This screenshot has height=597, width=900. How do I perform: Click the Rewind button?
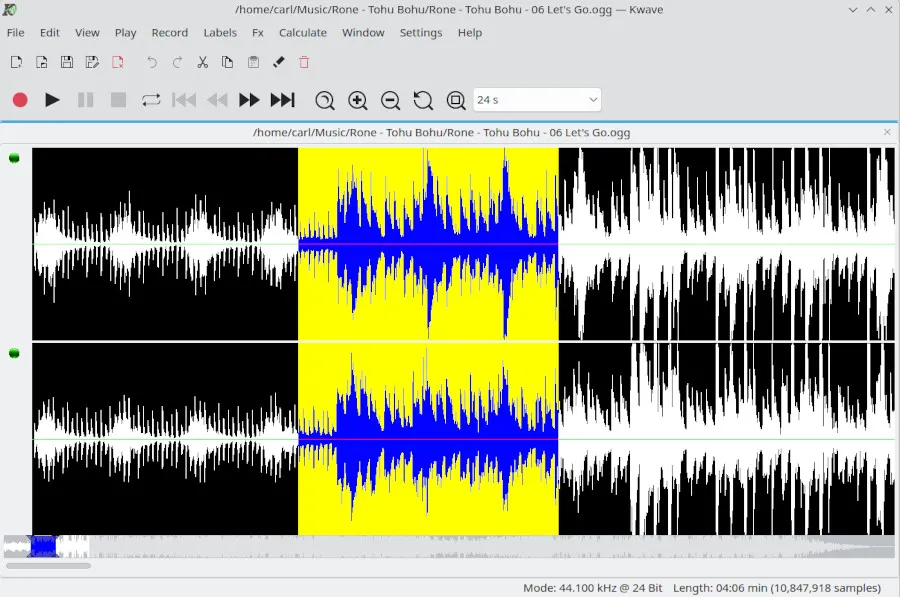[217, 100]
